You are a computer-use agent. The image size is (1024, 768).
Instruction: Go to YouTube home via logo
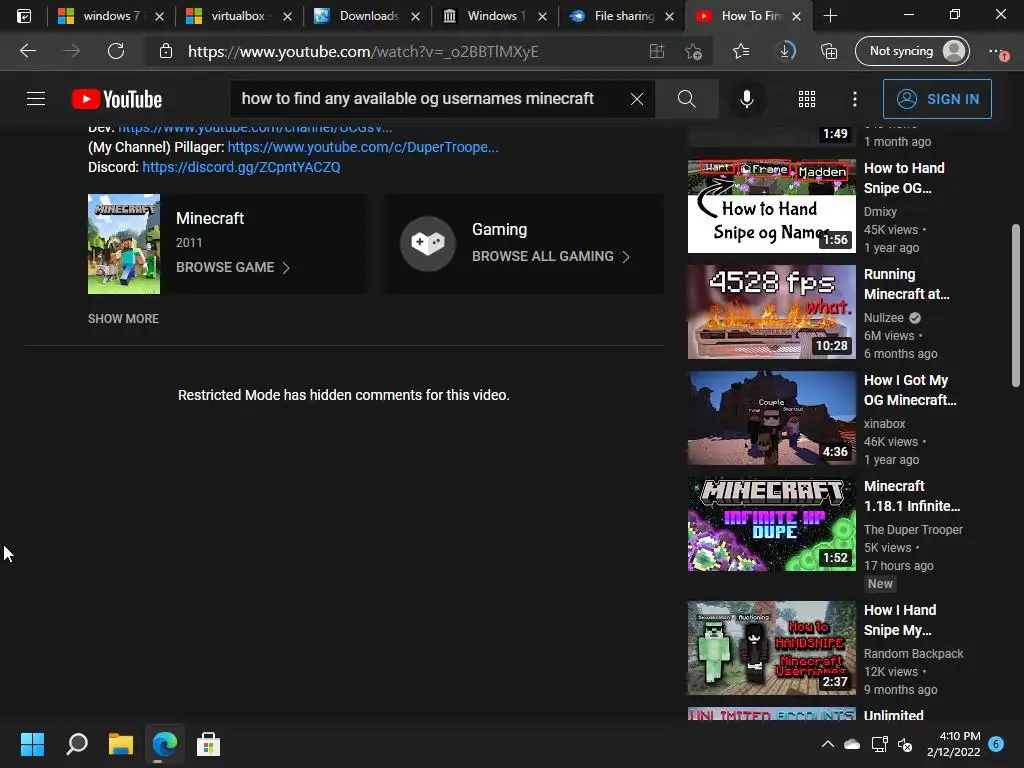(117, 99)
